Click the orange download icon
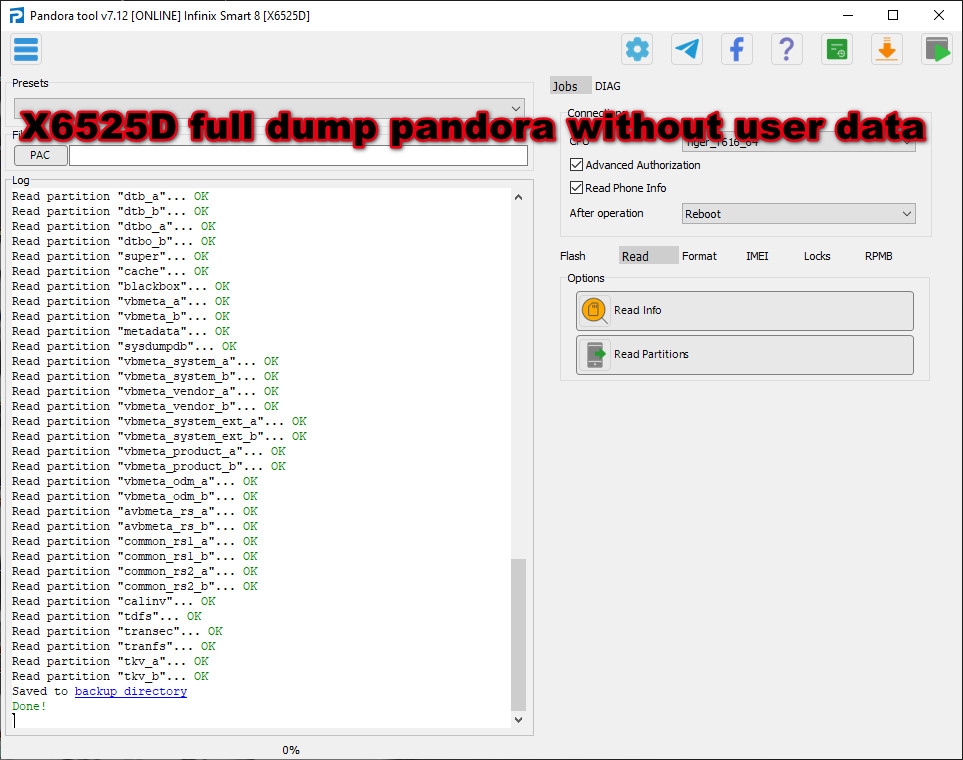The height and width of the screenshot is (760, 963). click(887, 49)
